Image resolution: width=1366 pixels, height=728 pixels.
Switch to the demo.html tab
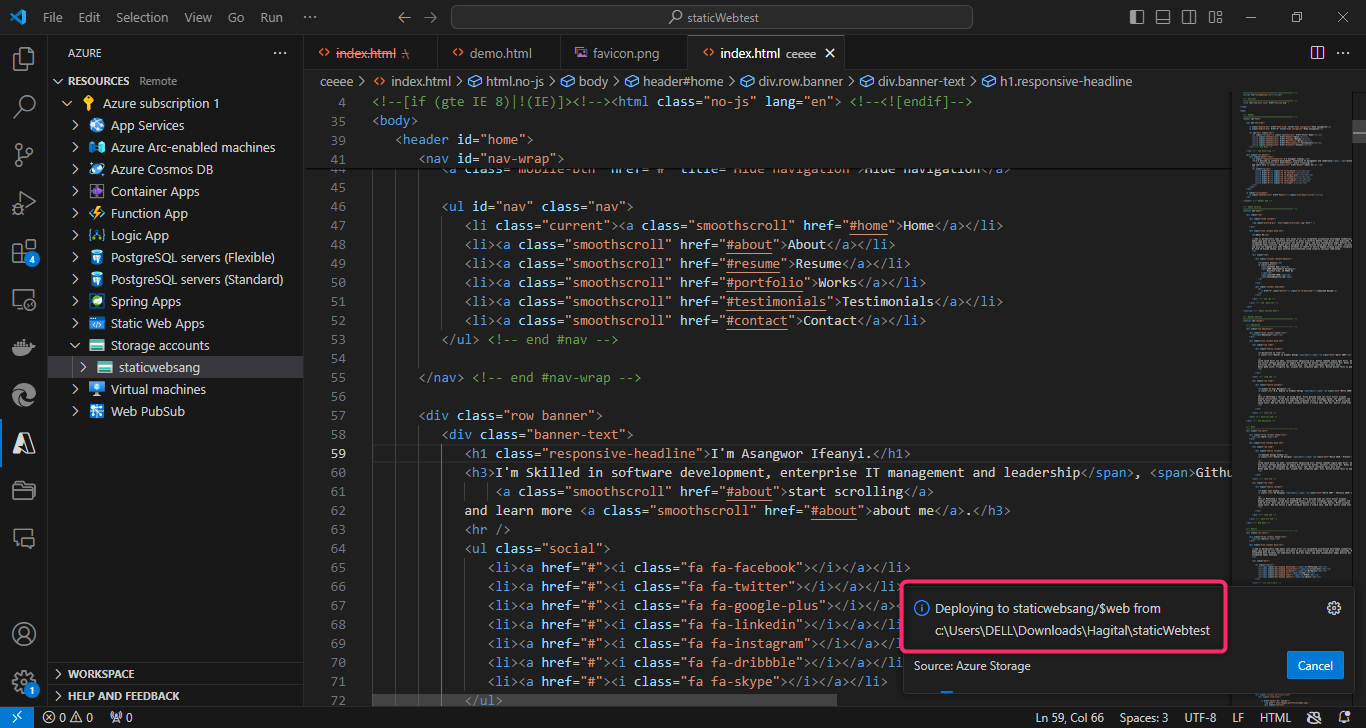(500, 53)
